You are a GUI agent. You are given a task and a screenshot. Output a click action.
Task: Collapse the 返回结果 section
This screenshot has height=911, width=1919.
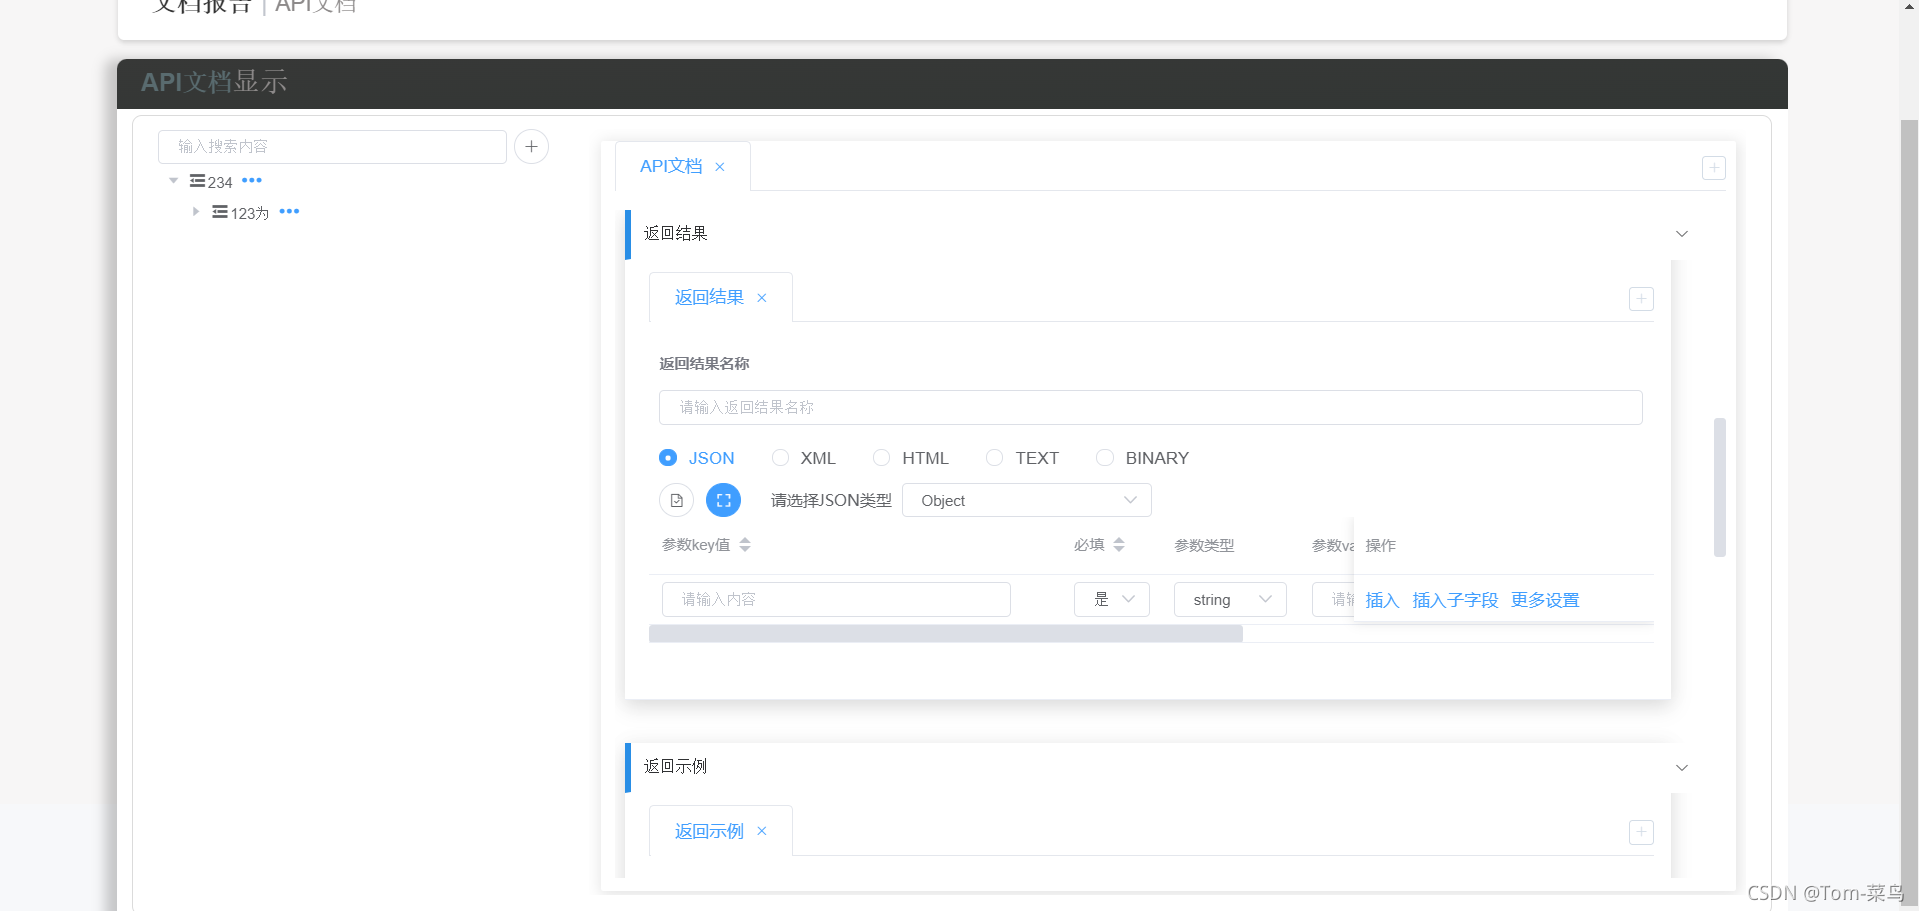pyautogui.click(x=1682, y=234)
